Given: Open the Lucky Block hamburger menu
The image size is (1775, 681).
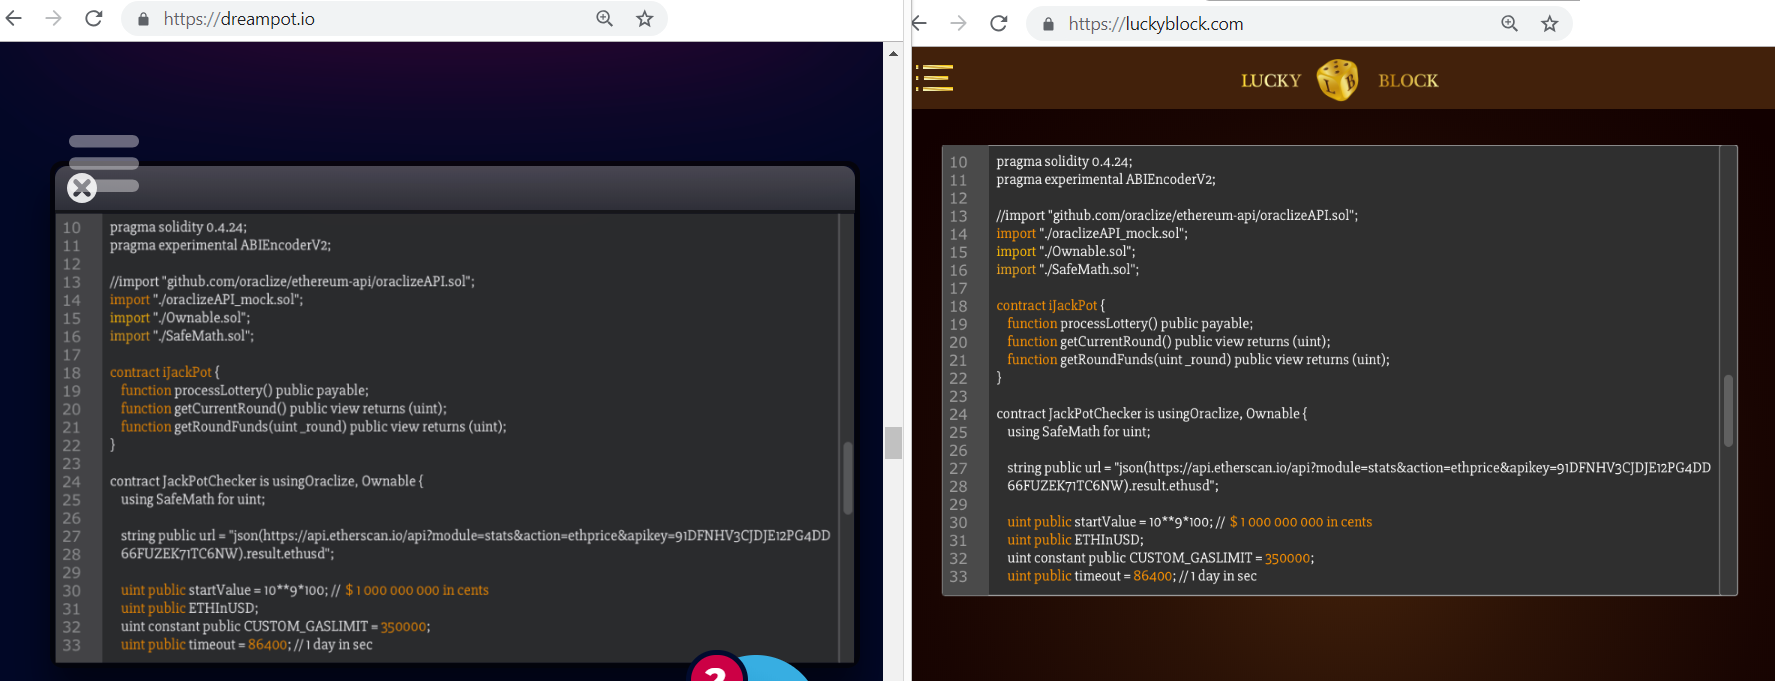Looking at the screenshot, I should pos(934,78).
